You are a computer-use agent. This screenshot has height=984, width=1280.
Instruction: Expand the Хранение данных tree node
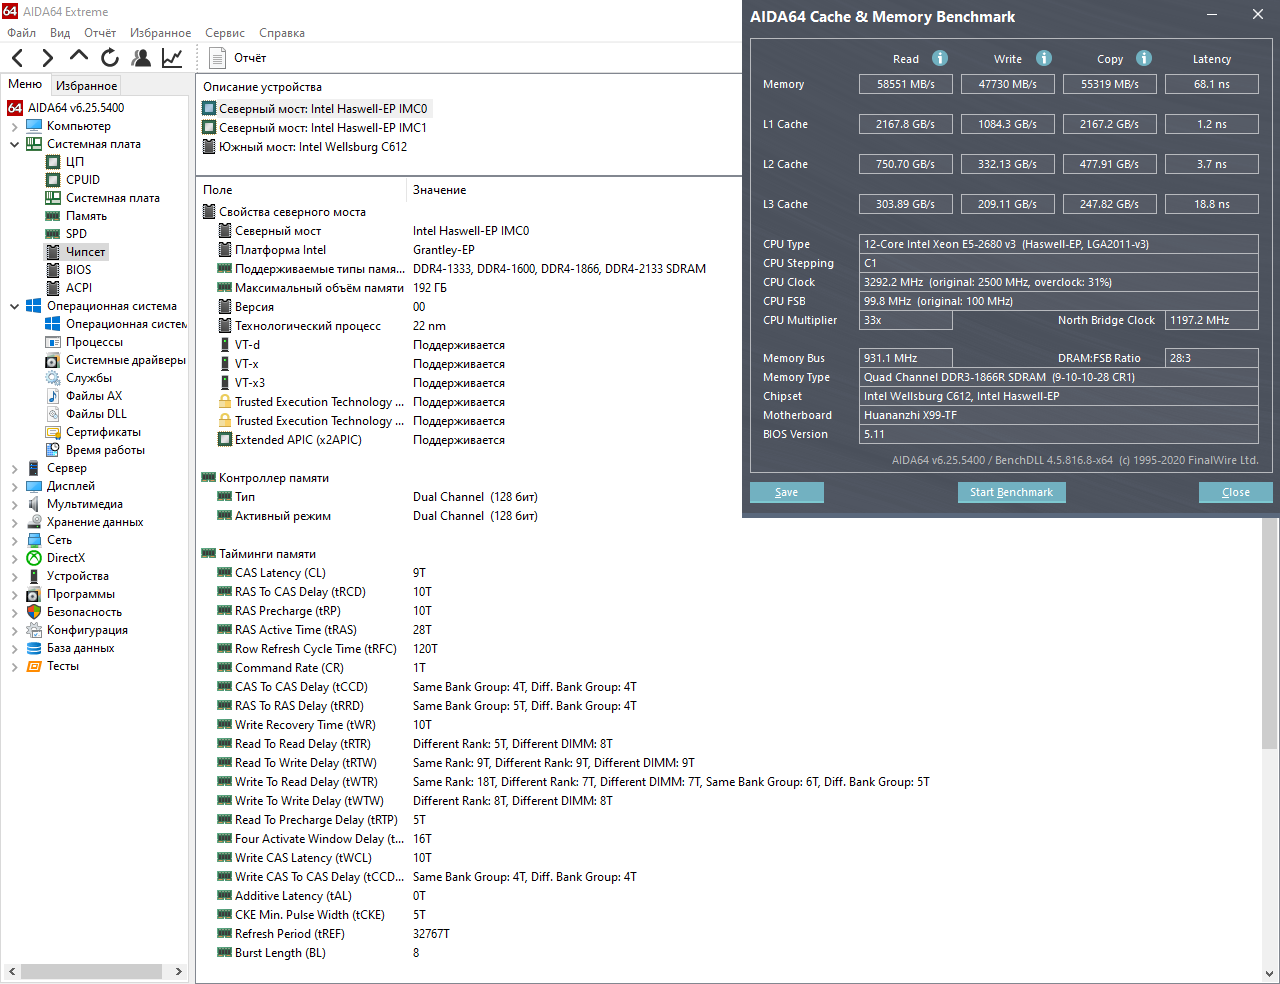point(14,522)
